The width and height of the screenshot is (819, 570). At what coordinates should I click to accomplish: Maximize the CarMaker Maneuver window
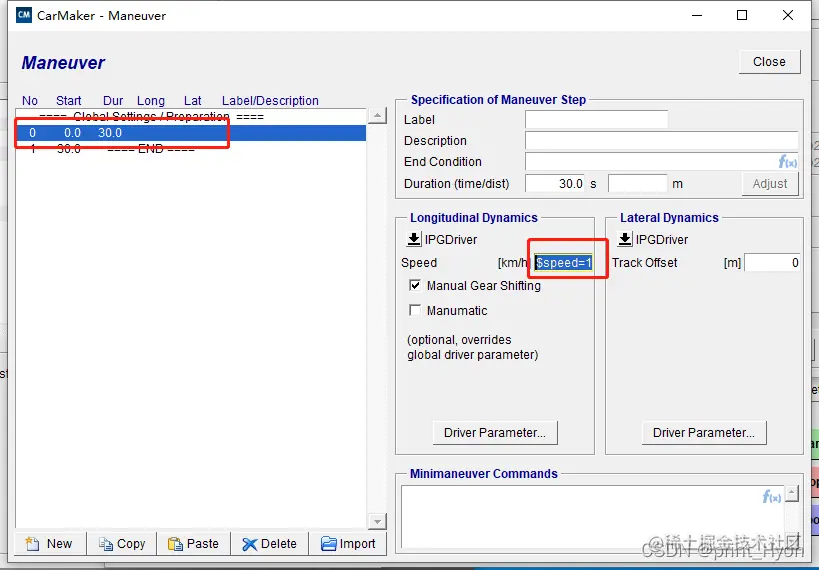click(742, 15)
